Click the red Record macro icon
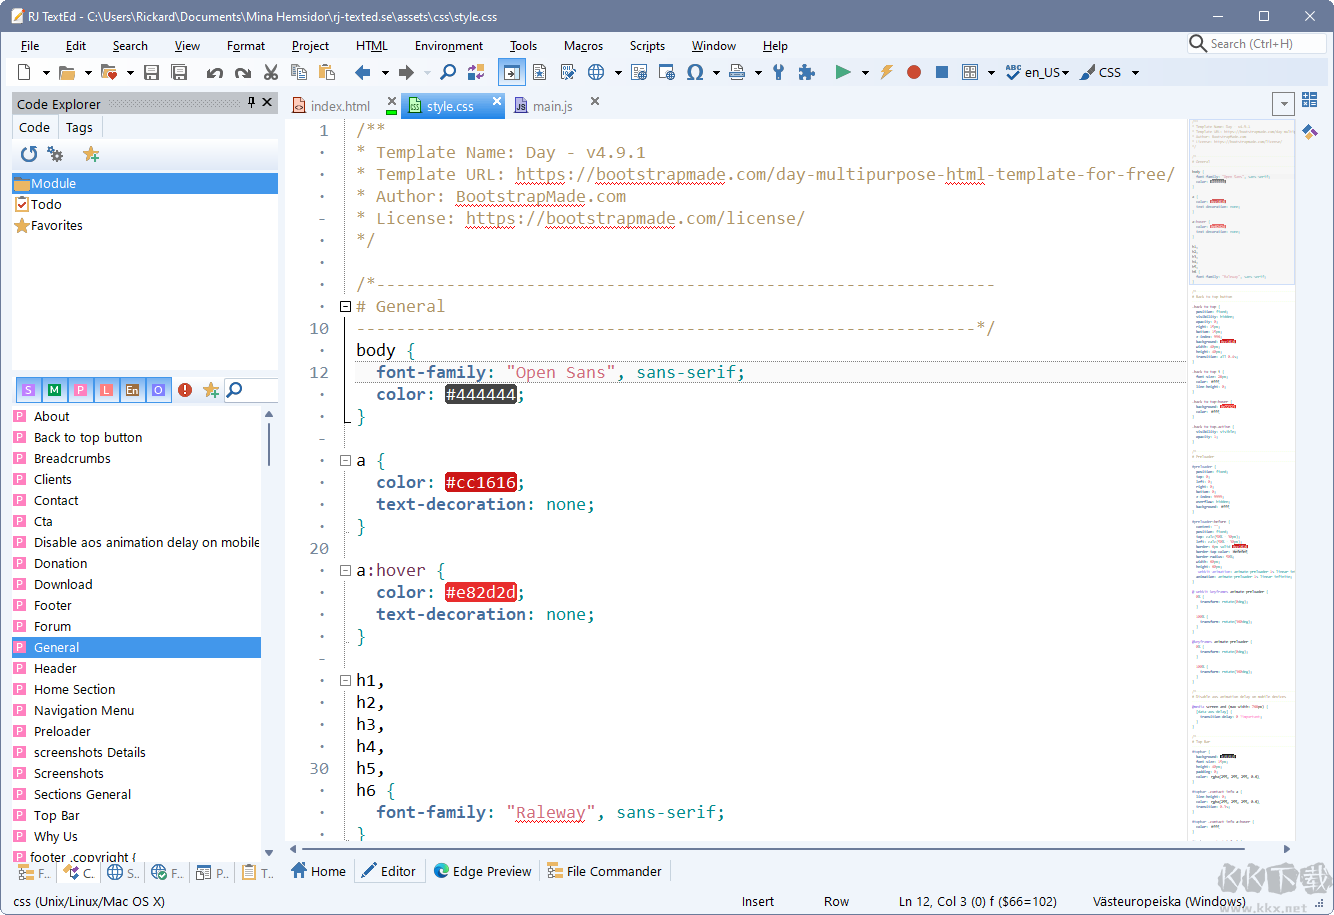 pyautogui.click(x=913, y=72)
